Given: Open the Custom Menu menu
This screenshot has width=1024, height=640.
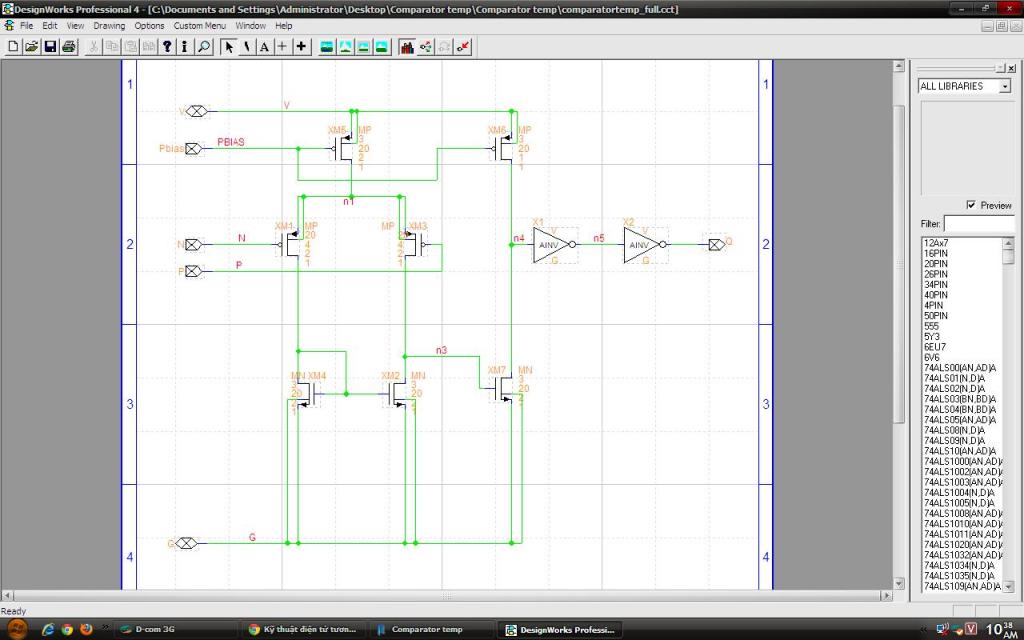Looking at the screenshot, I should (199, 25).
